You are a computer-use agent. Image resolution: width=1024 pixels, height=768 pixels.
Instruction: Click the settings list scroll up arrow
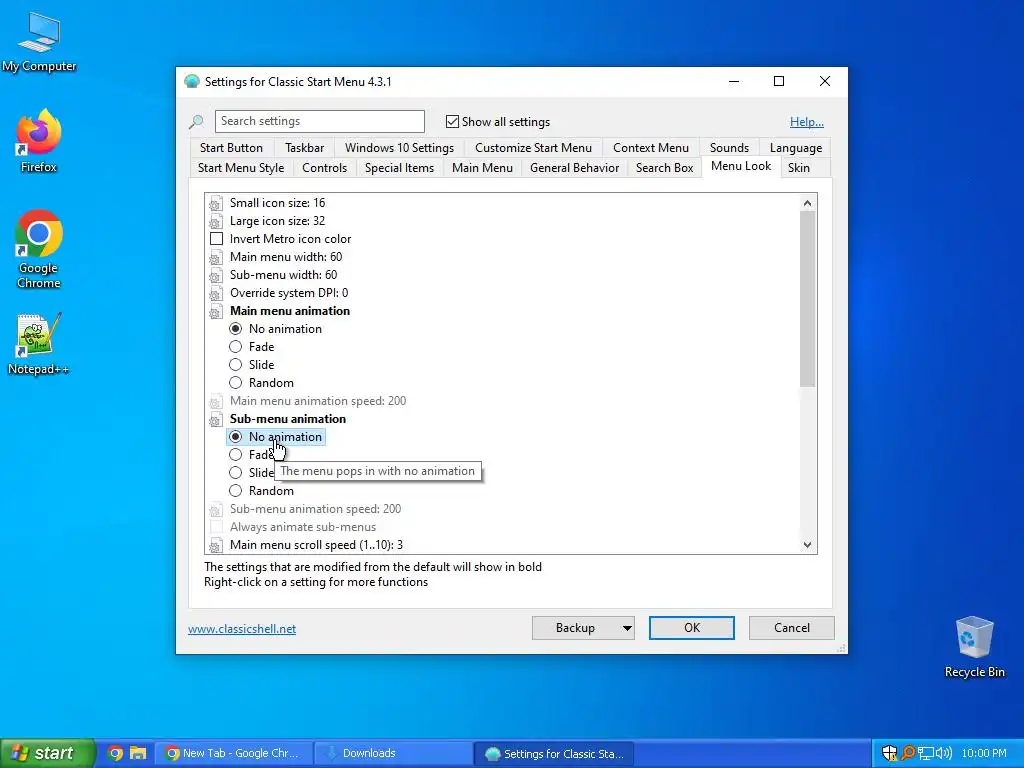[807, 203]
